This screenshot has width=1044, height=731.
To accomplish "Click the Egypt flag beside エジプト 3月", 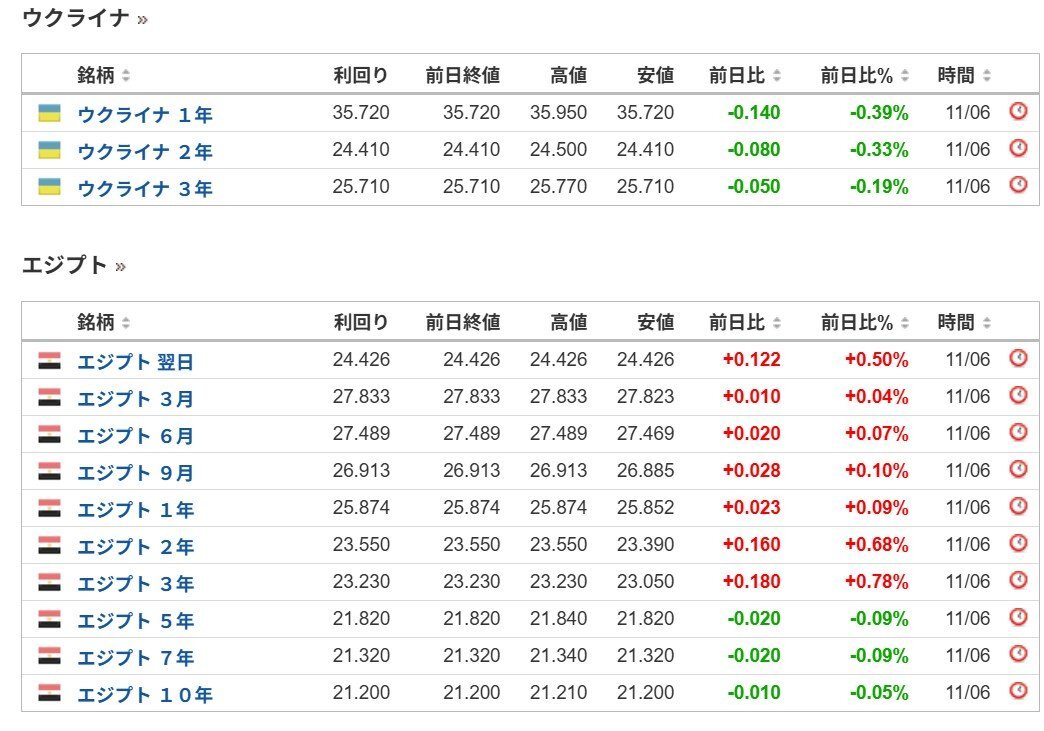I will click(x=49, y=397).
